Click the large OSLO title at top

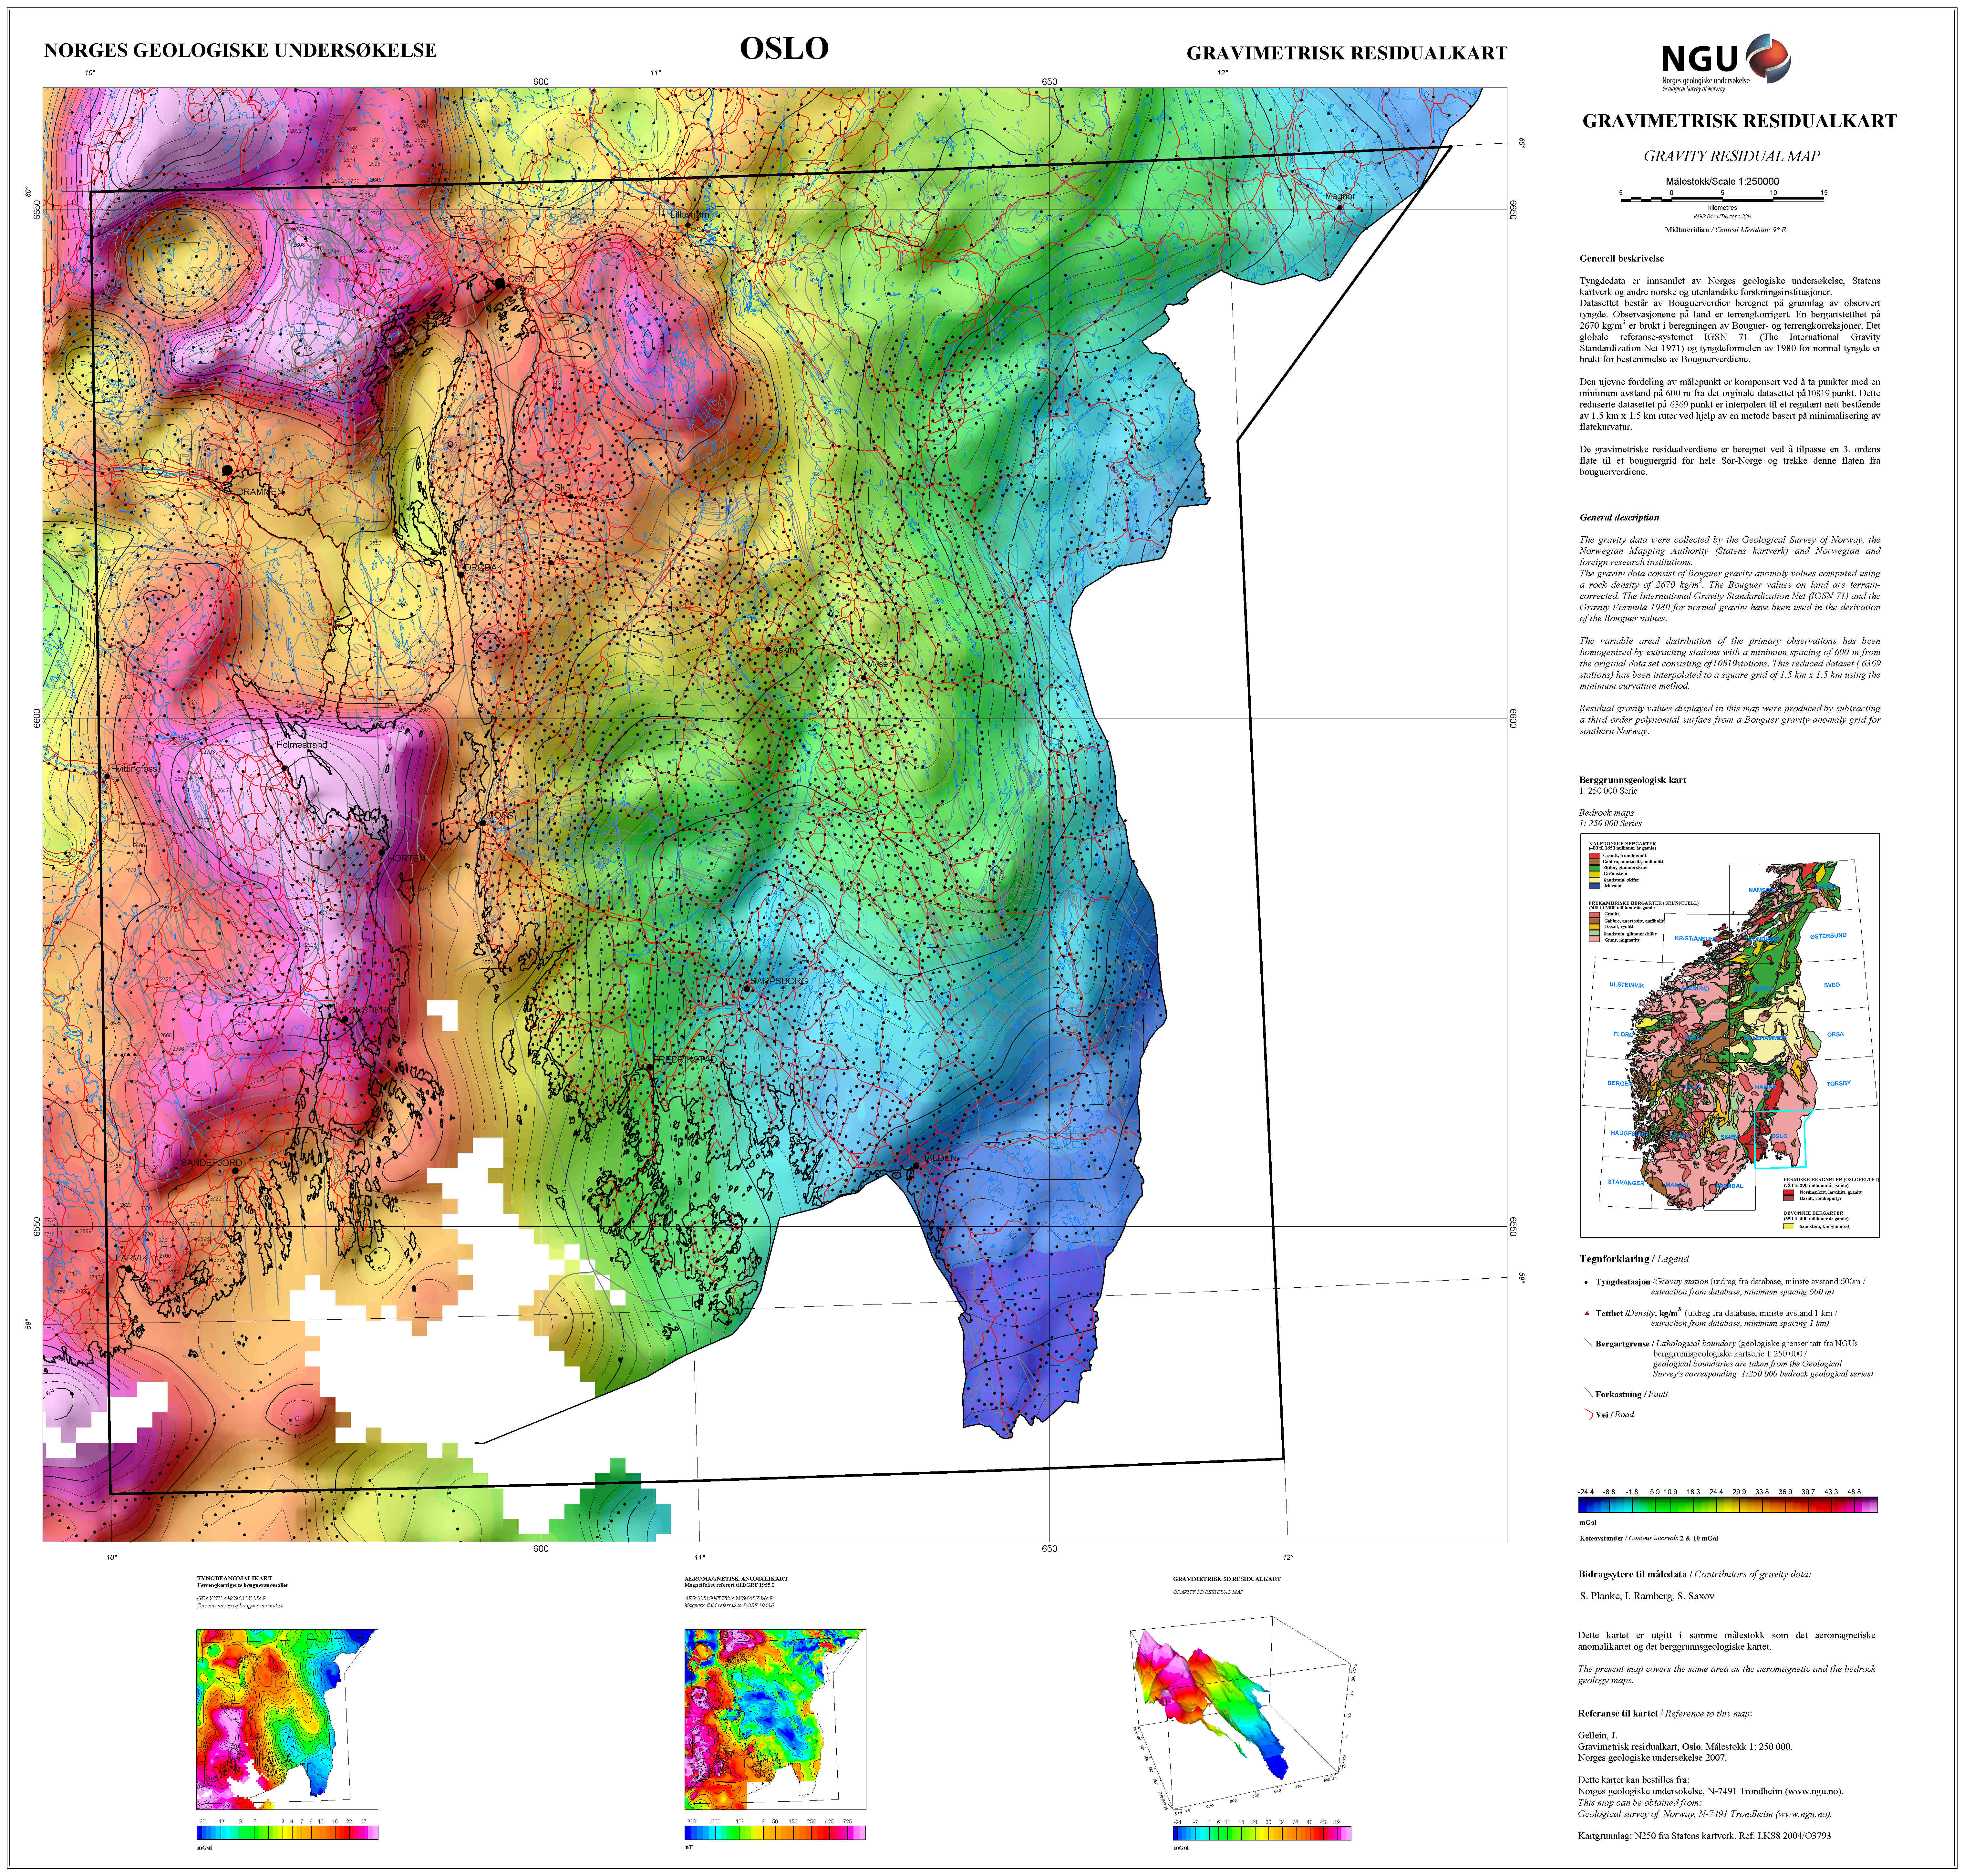pos(784,48)
